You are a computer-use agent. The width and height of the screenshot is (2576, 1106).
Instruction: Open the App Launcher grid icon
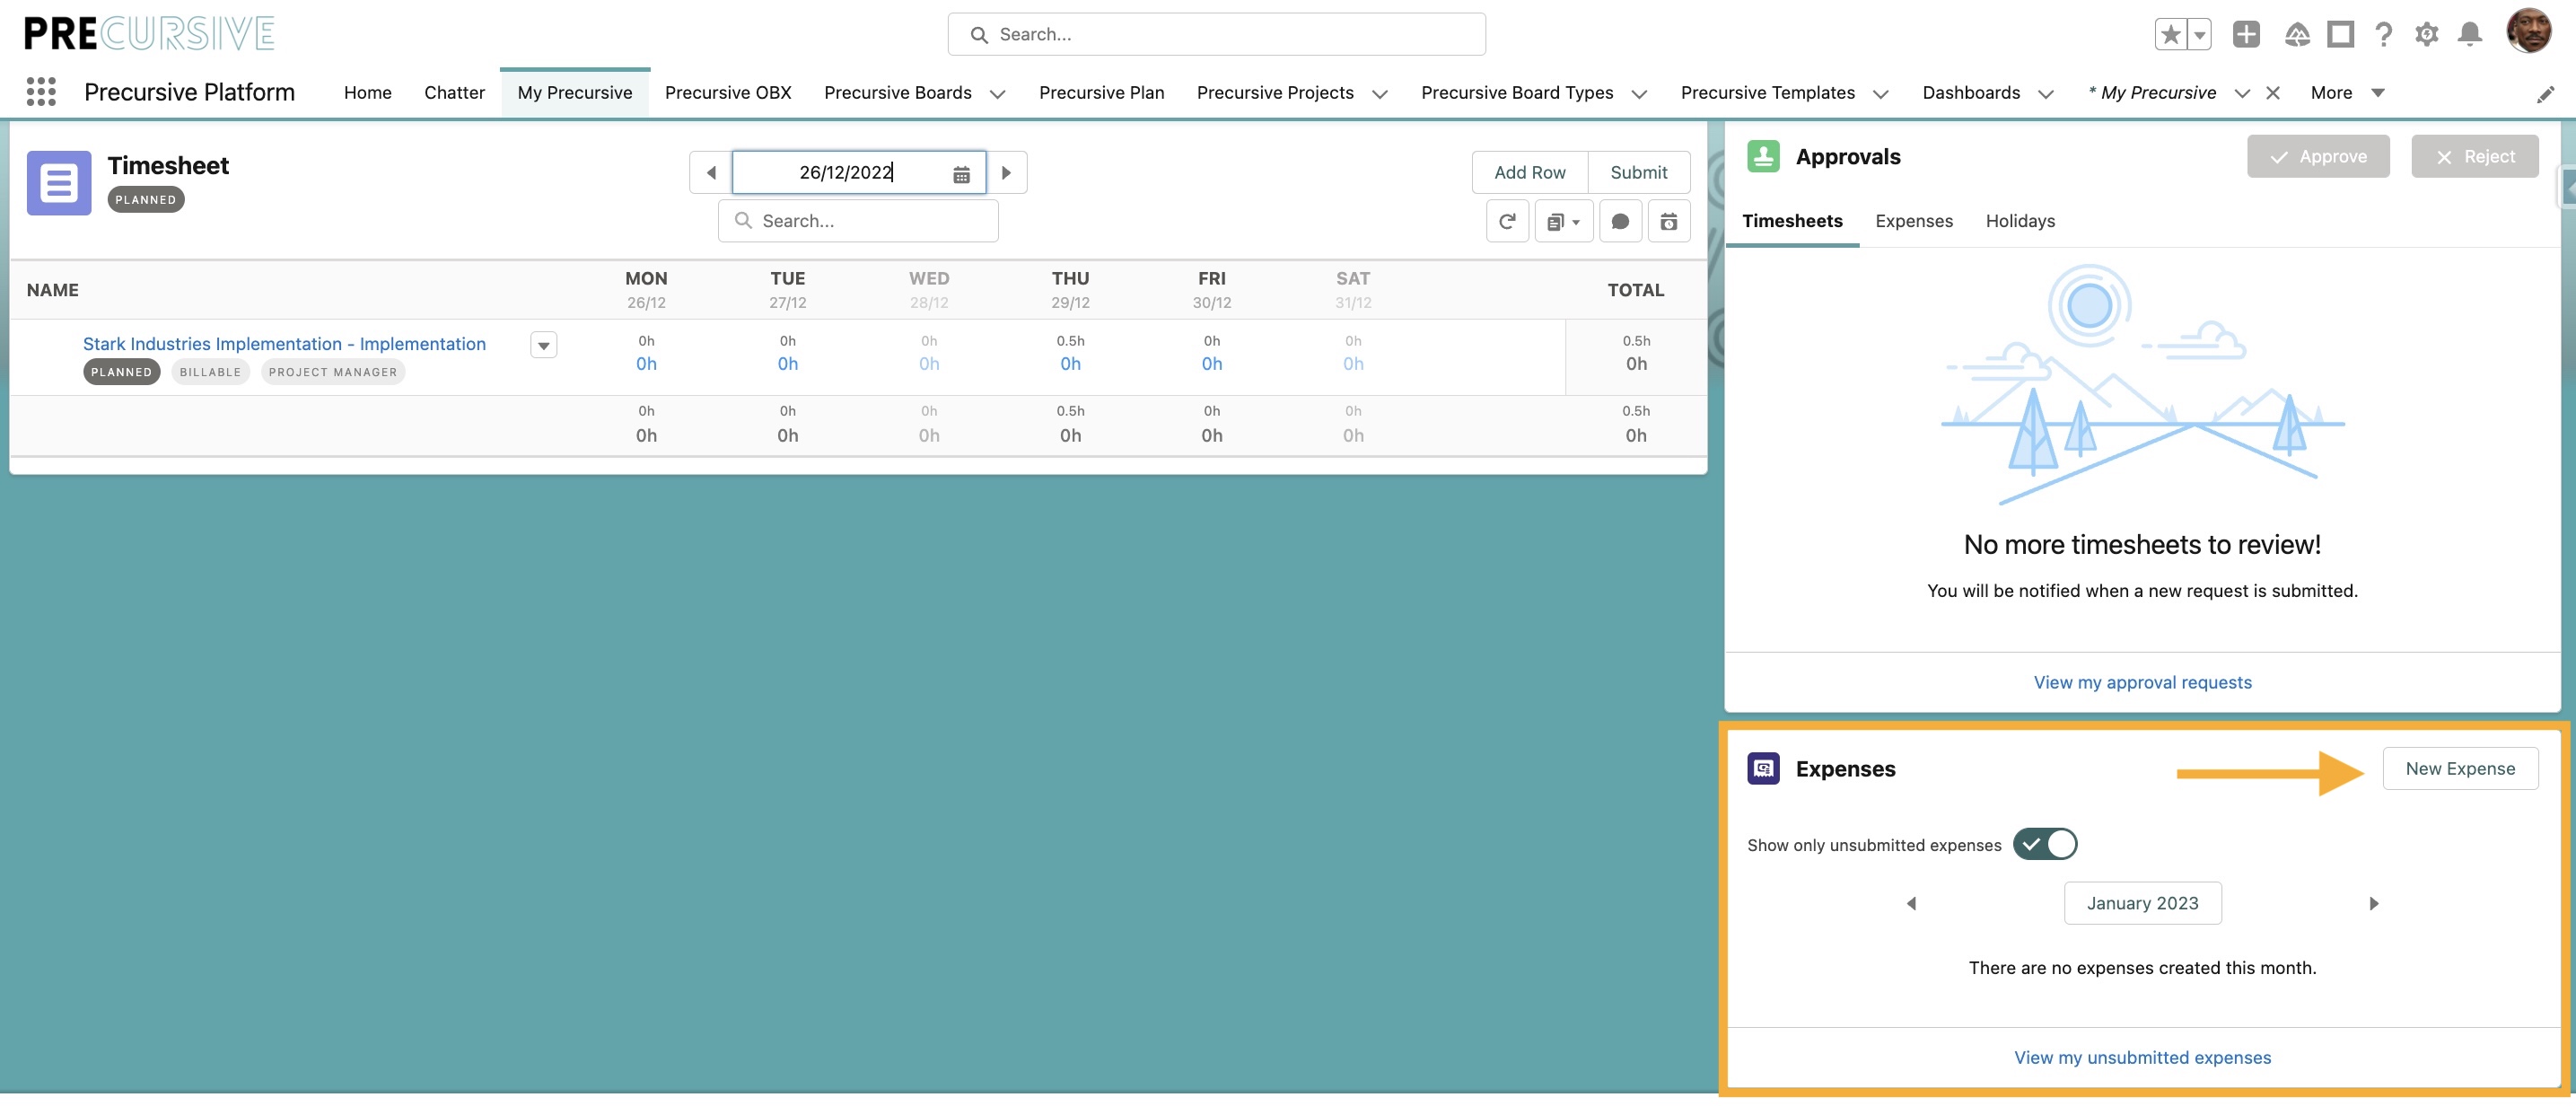tap(41, 91)
